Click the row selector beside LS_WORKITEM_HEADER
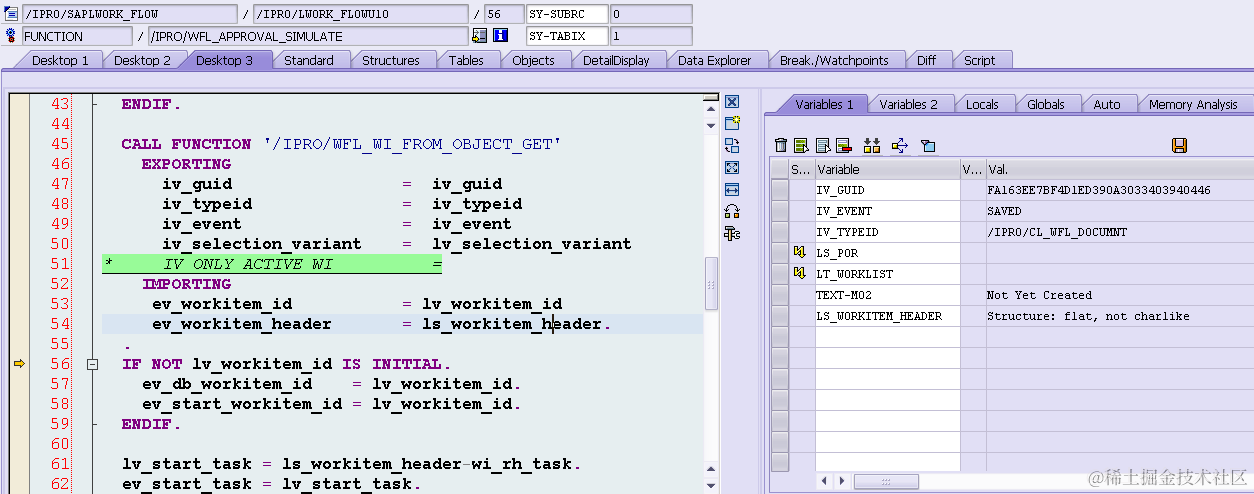The height and width of the screenshot is (494, 1254). pos(780,316)
